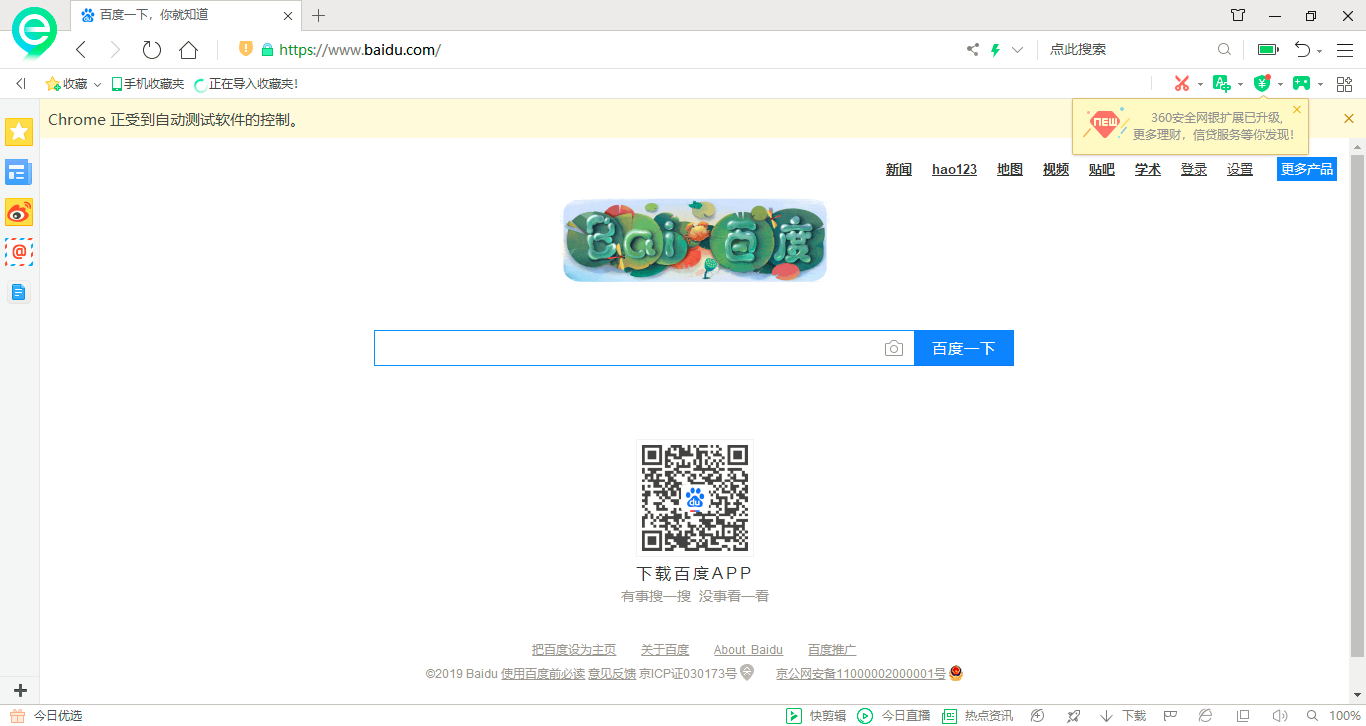Click the undo closed tab arrow
Image resolution: width=1366 pixels, height=726 pixels.
click(x=1302, y=50)
